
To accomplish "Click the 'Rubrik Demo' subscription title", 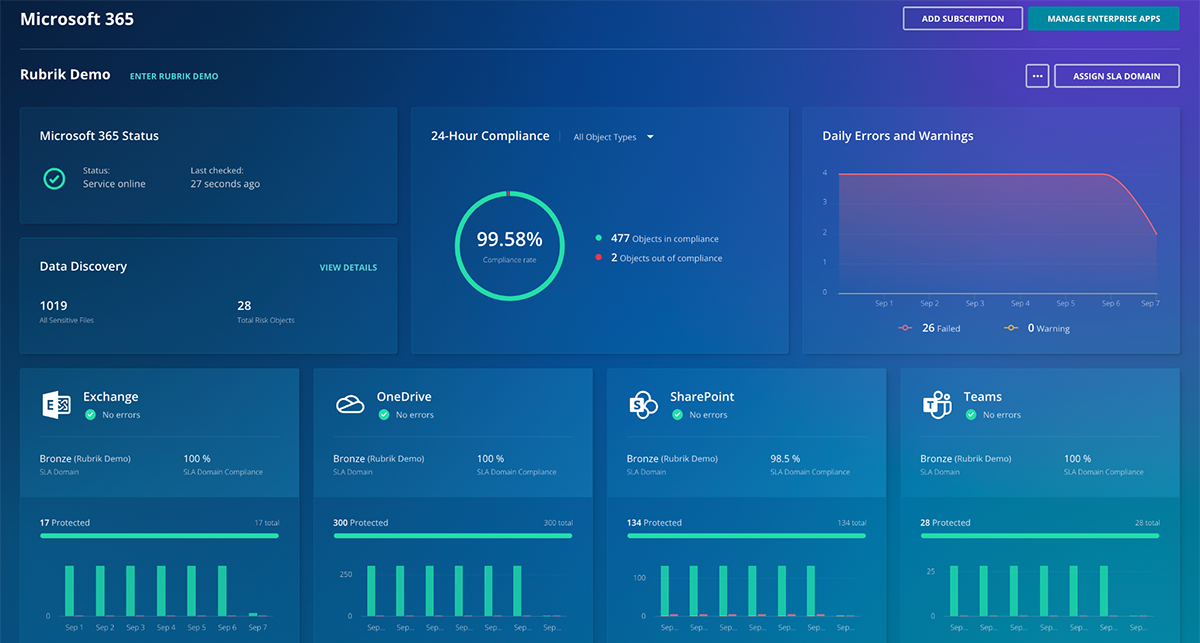I will (x=65, y=75).
